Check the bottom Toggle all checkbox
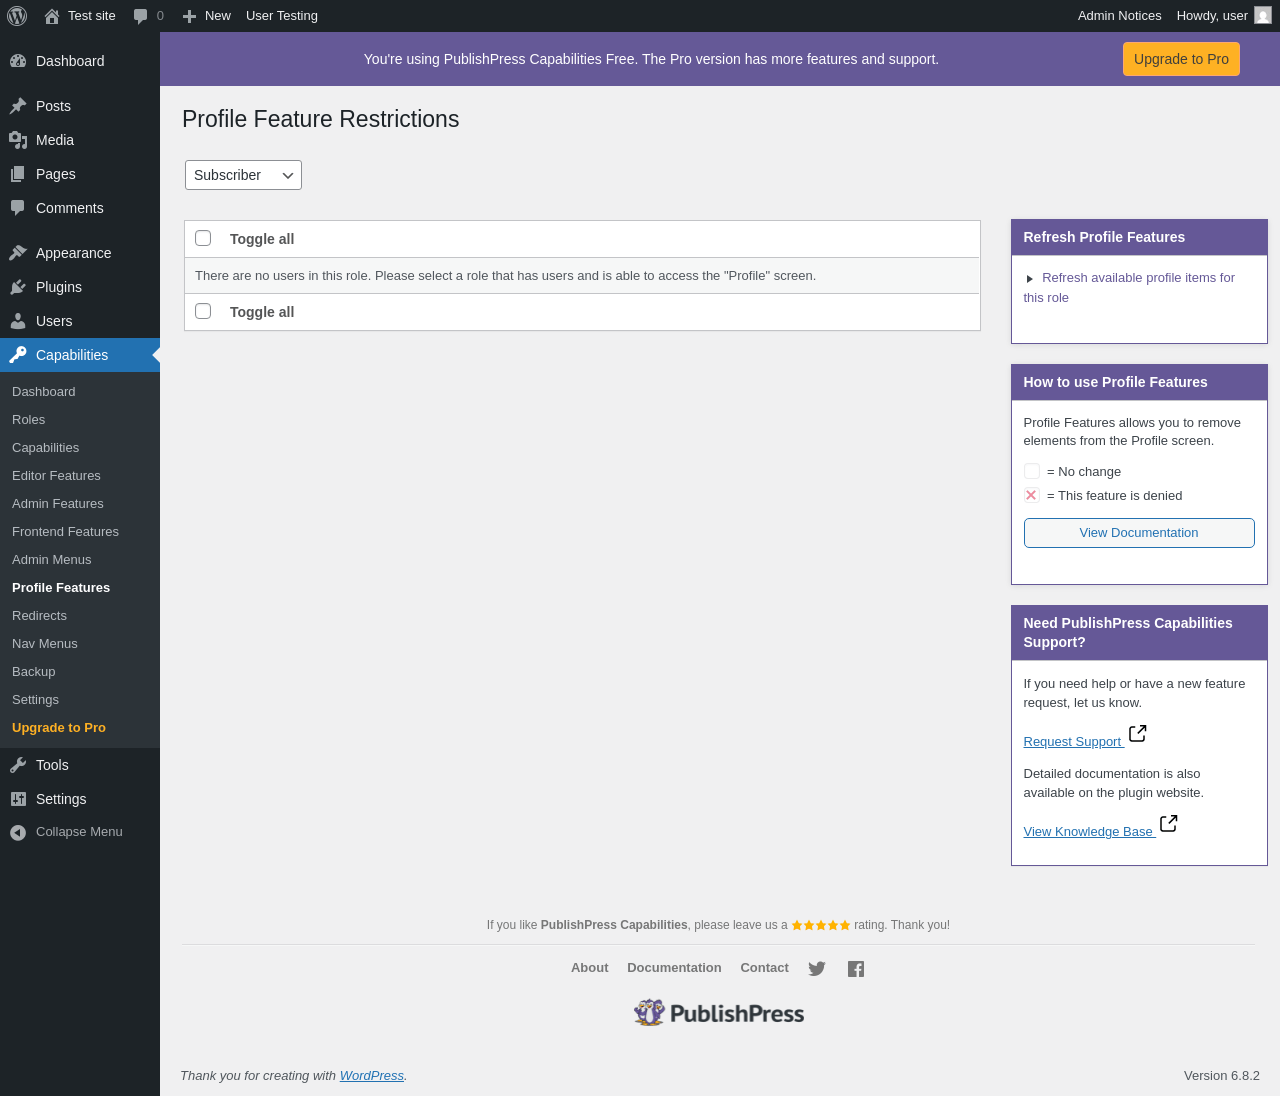This screenshot has width=1280, height=1096. click(x=203, y=311)
